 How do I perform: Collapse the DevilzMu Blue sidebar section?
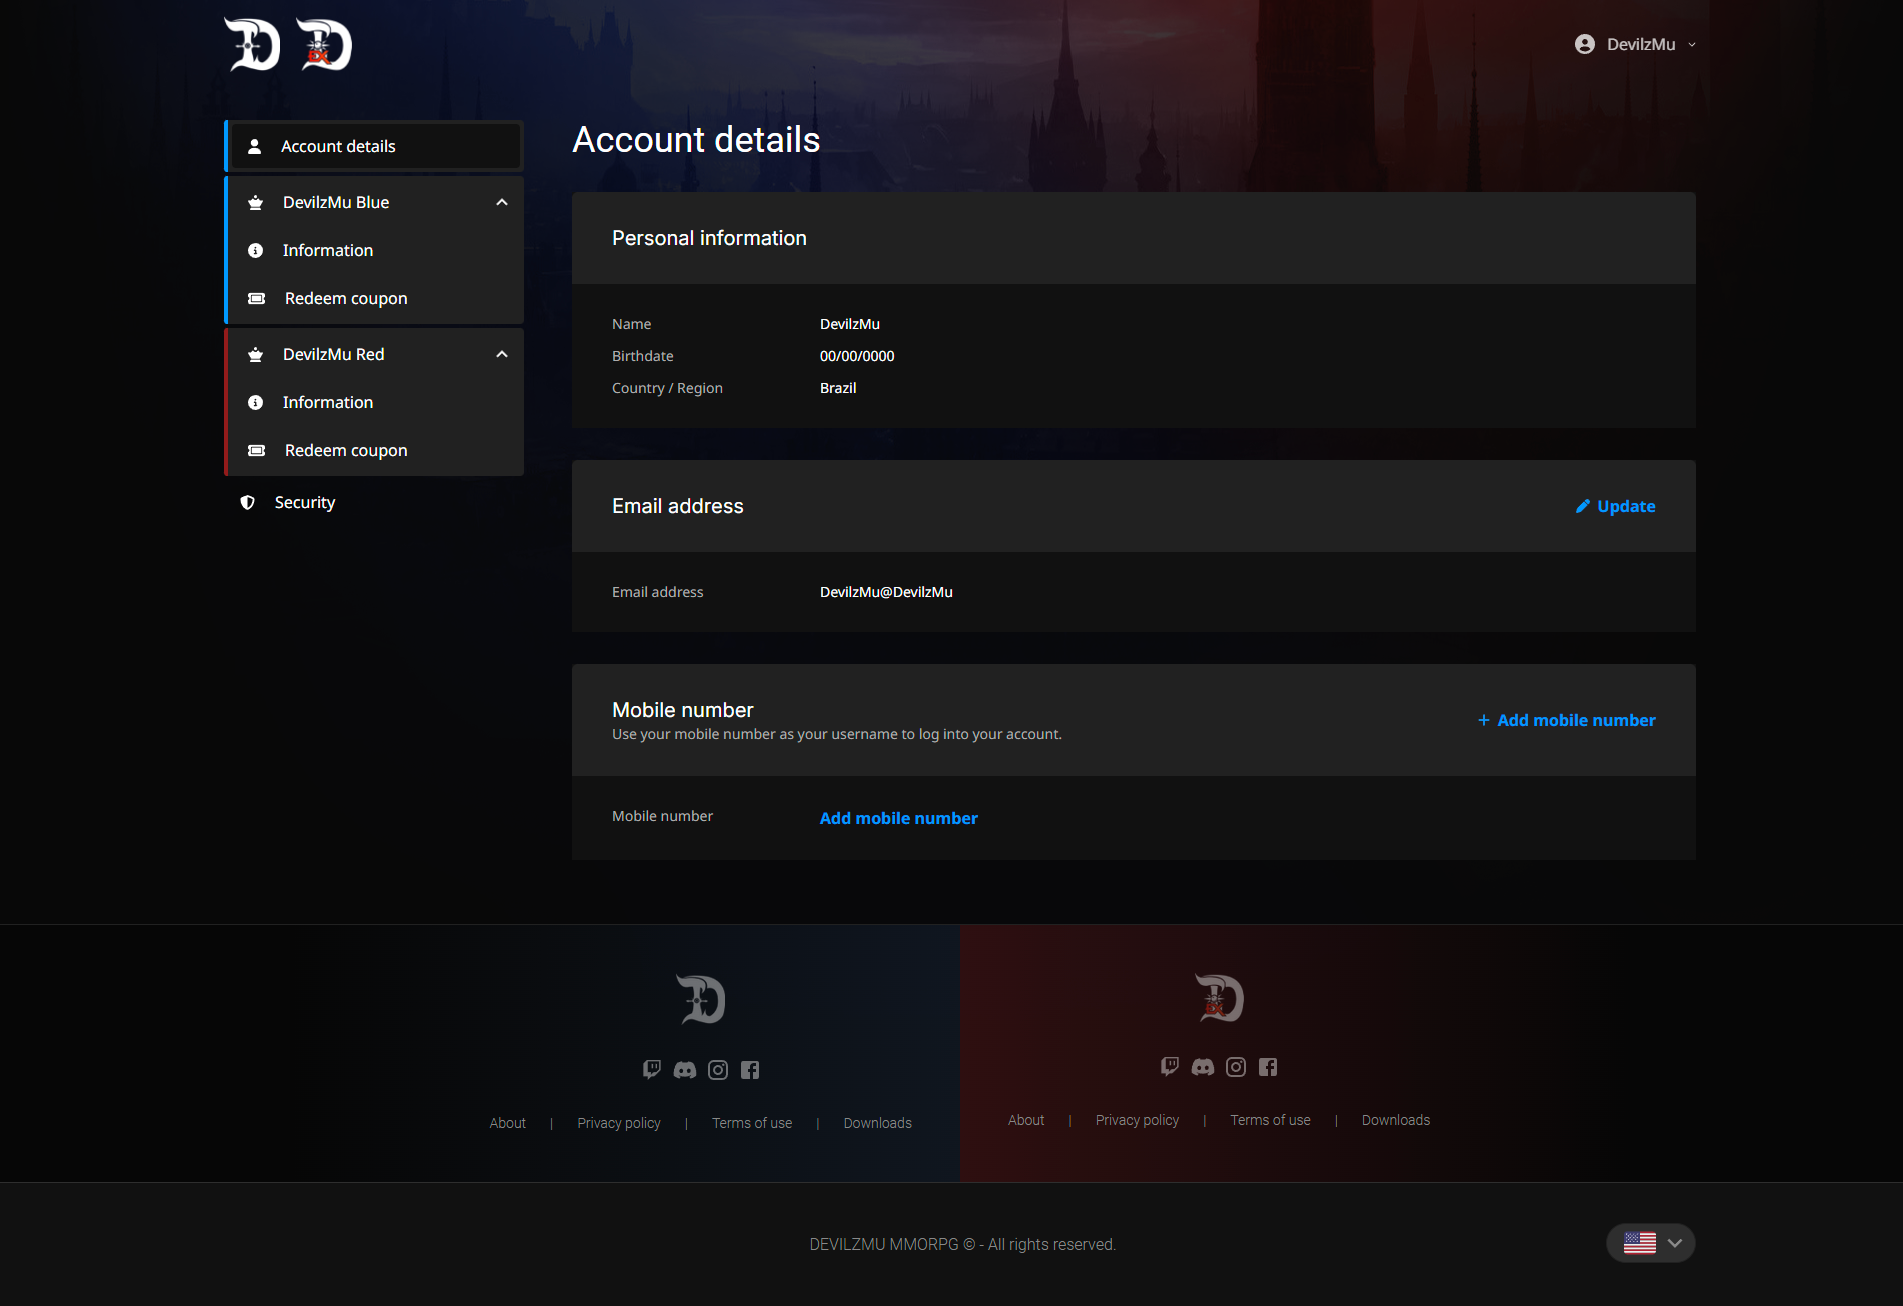click(x=502, y=202)
